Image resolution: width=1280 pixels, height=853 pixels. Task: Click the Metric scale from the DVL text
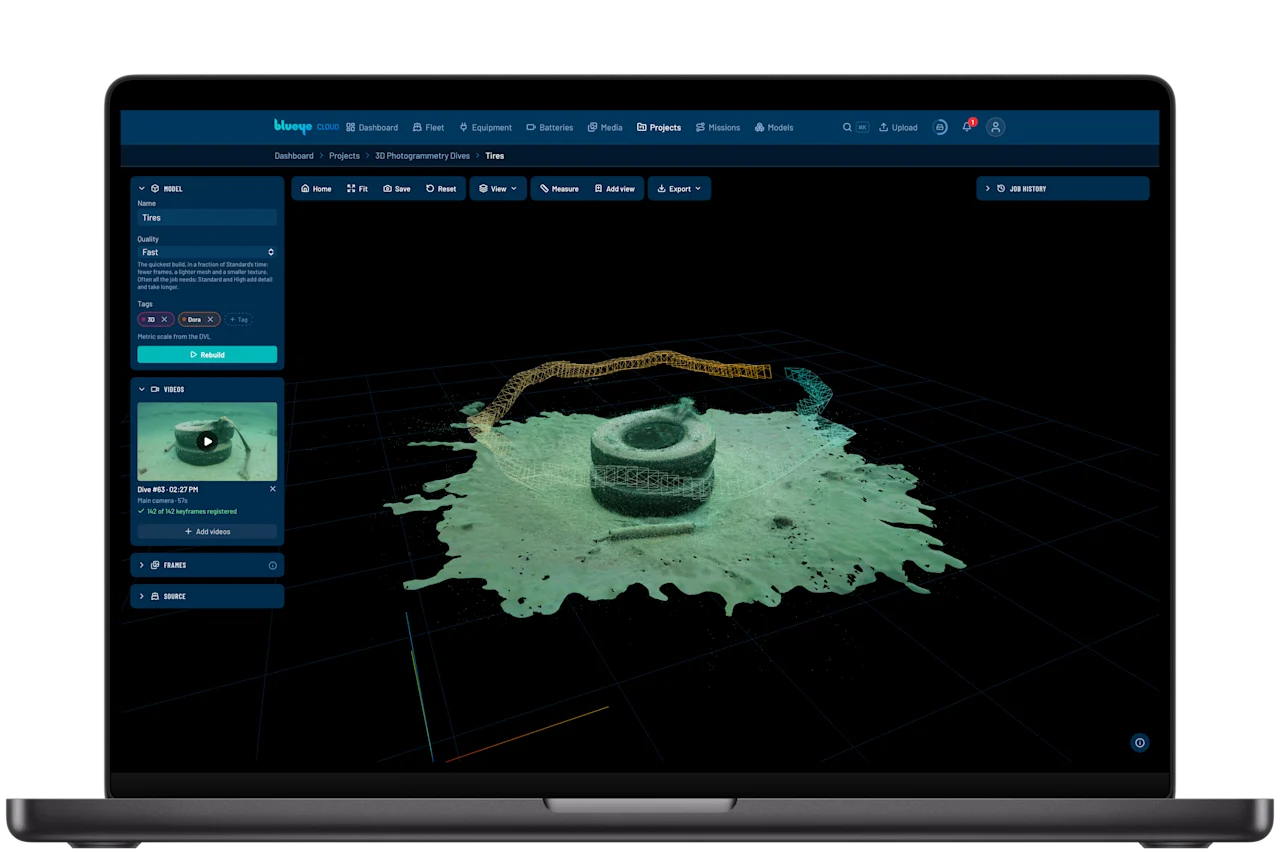tap(174, 337)
